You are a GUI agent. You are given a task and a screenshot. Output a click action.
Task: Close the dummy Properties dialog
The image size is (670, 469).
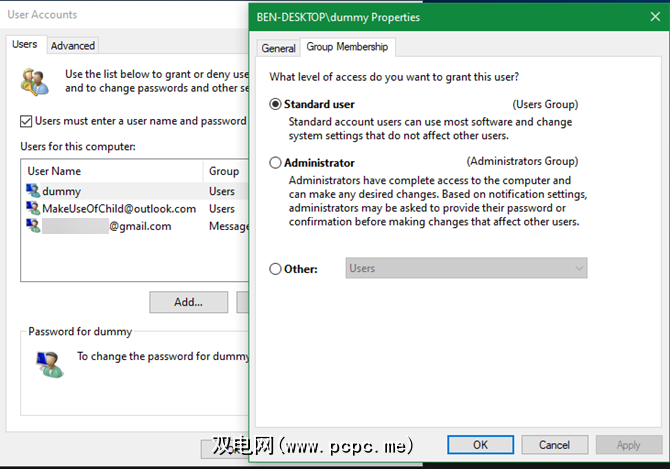pyautogui.click(x=655, y=17)
